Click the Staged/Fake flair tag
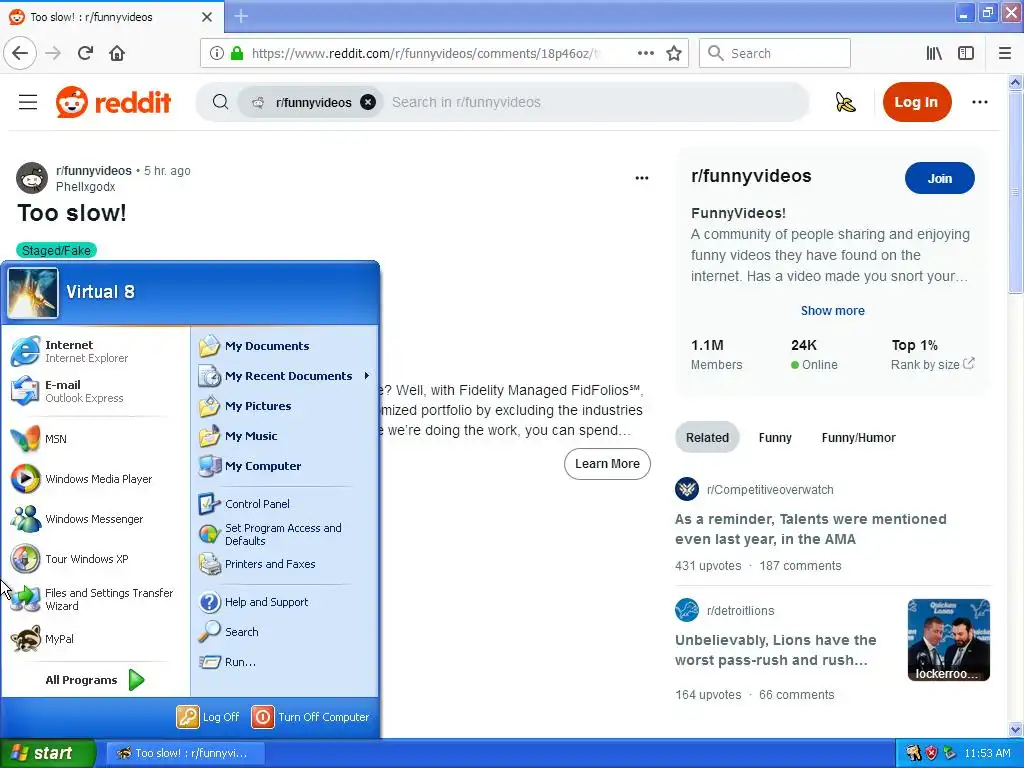Image resolution: width=1024 pixels, height=768 pixels. coord(57,251)
